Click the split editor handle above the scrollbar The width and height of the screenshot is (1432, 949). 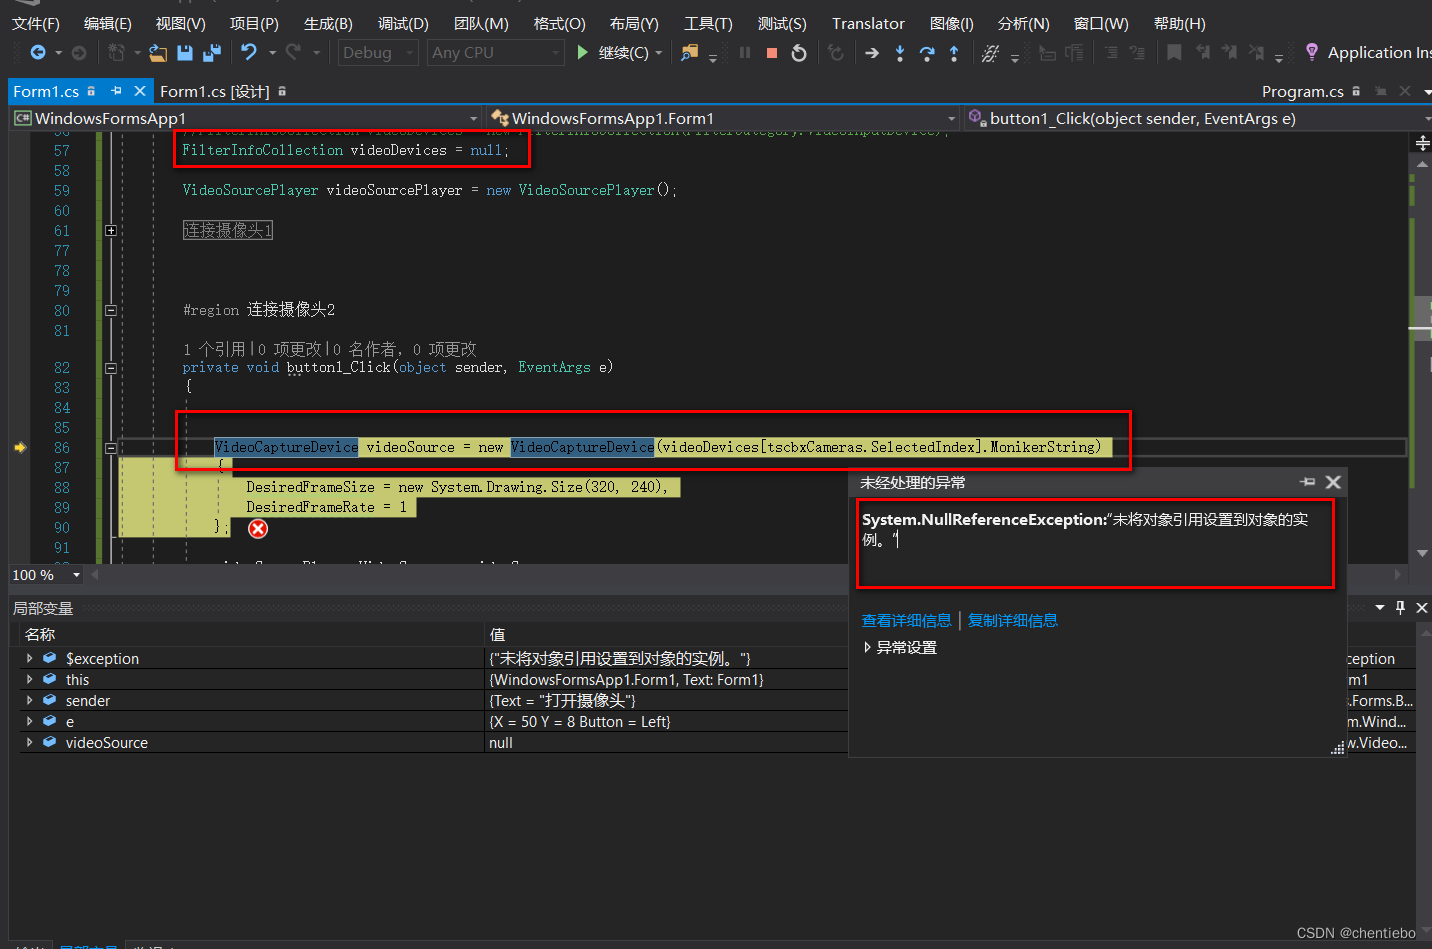(x=1422, y=143)
